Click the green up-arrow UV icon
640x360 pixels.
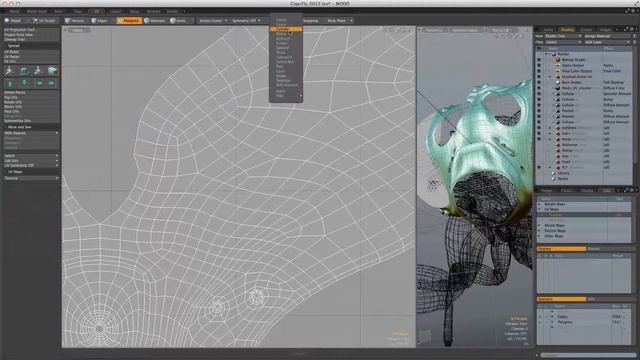[11, 83]
